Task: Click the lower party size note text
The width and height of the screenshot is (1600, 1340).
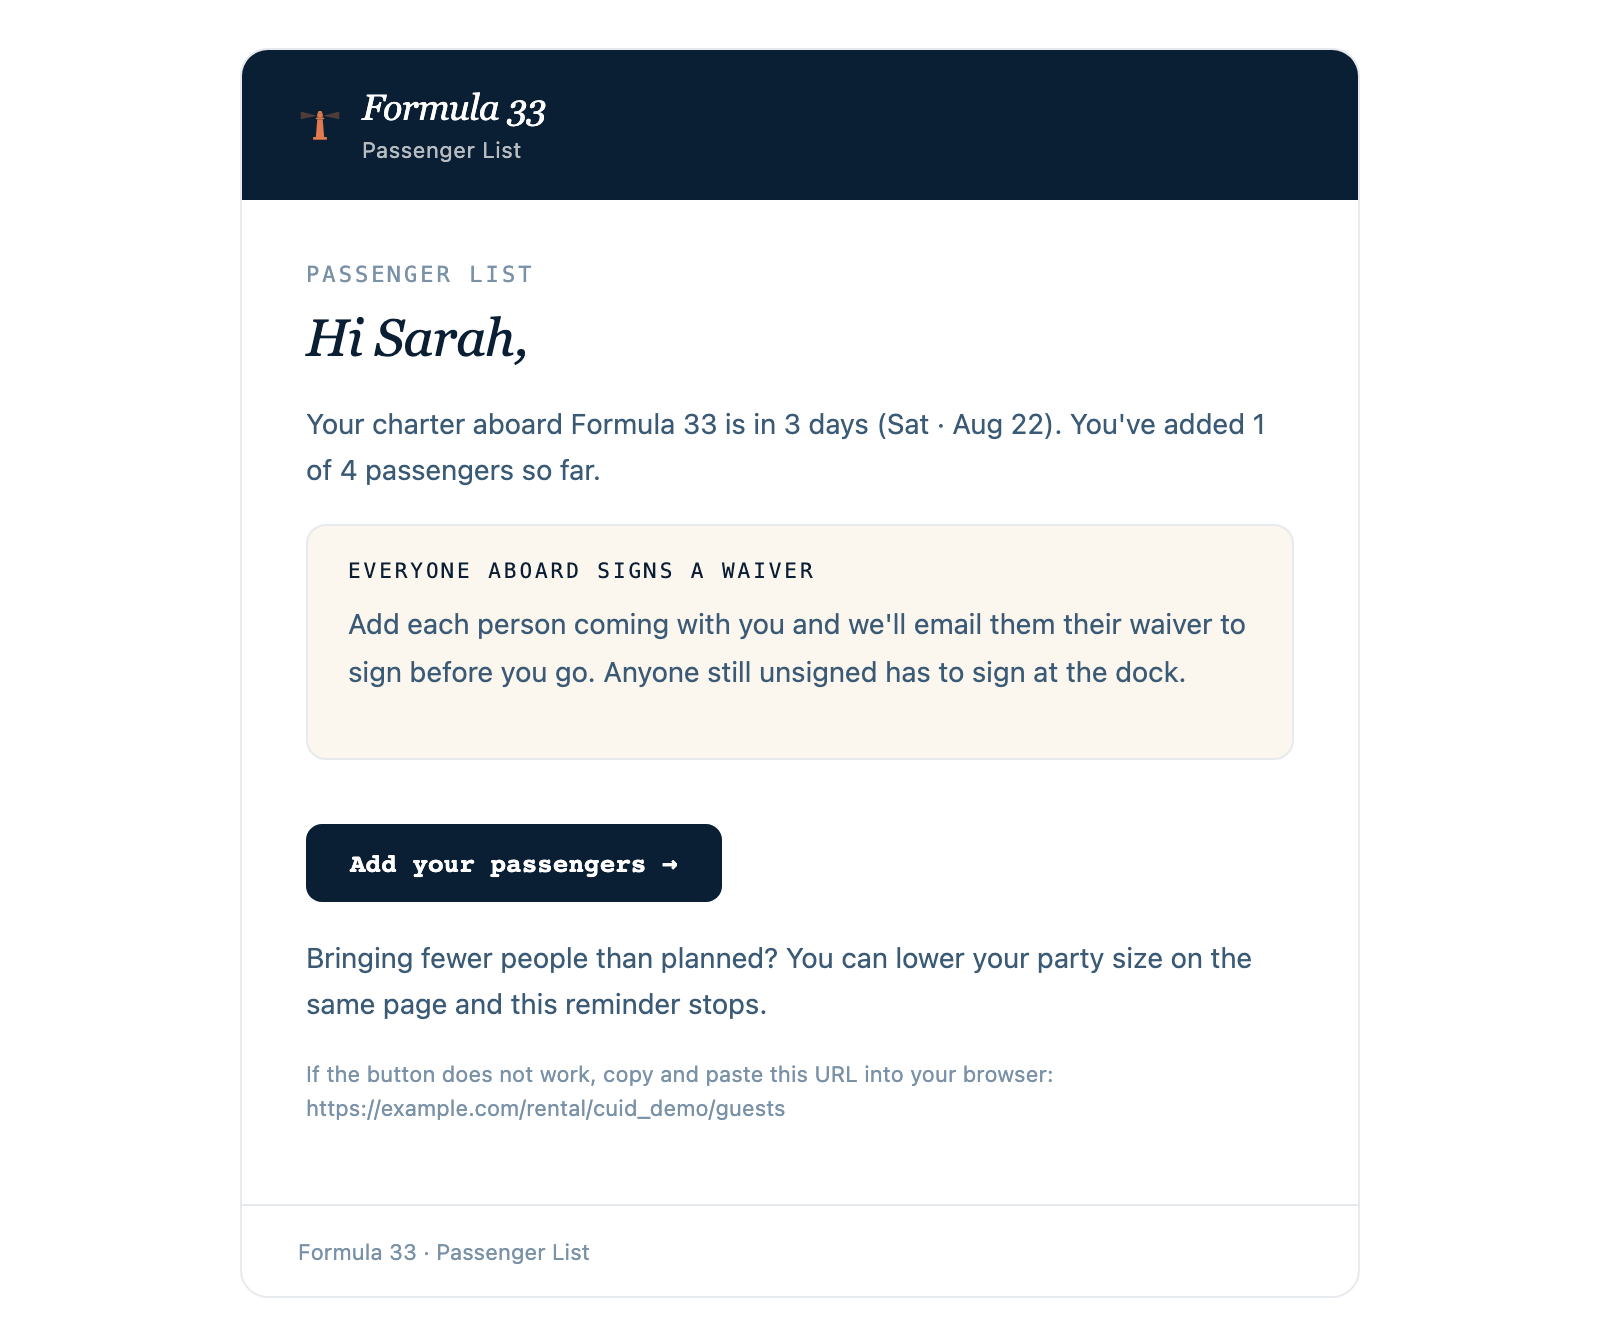Action: tap(779, 981)
